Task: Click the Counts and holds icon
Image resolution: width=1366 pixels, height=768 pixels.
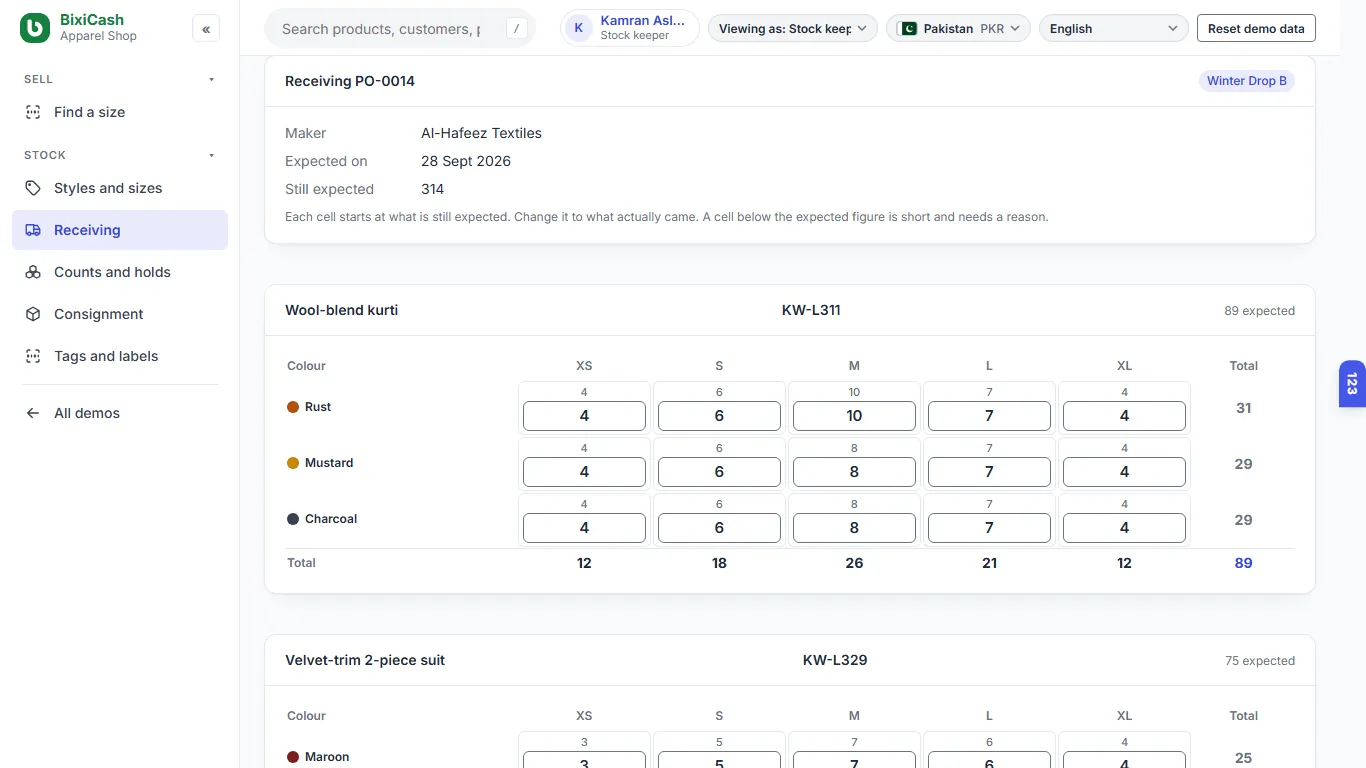Action: click(33, 272)
